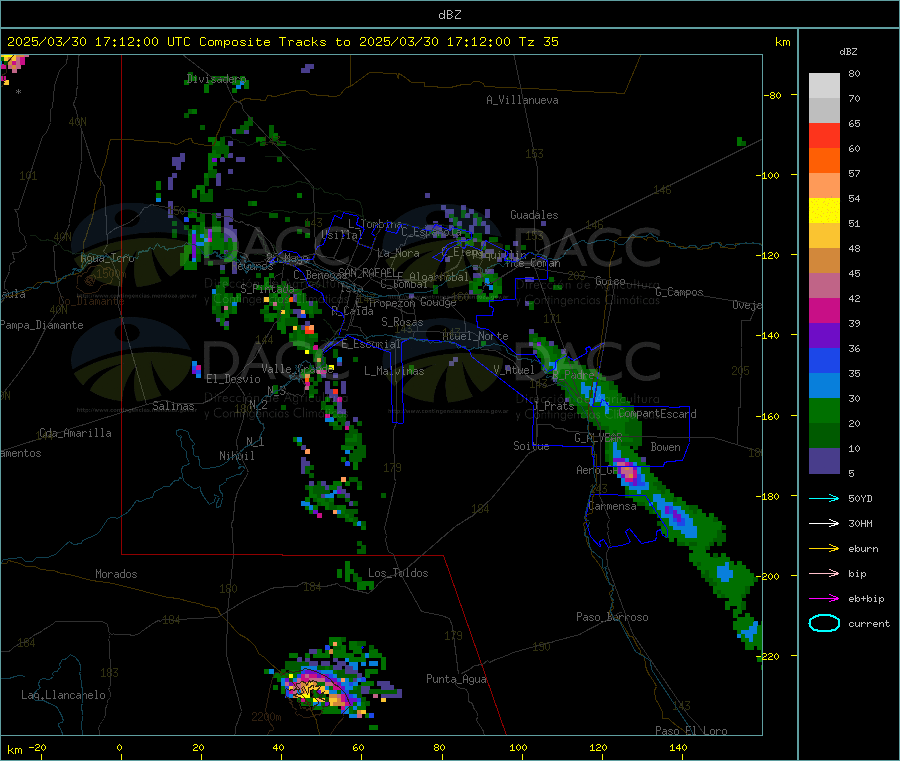The width and height of the screenshot is (900, 761).
Task: Click the 'Cda_Amarilla' map label
Action: pos(75,433)
